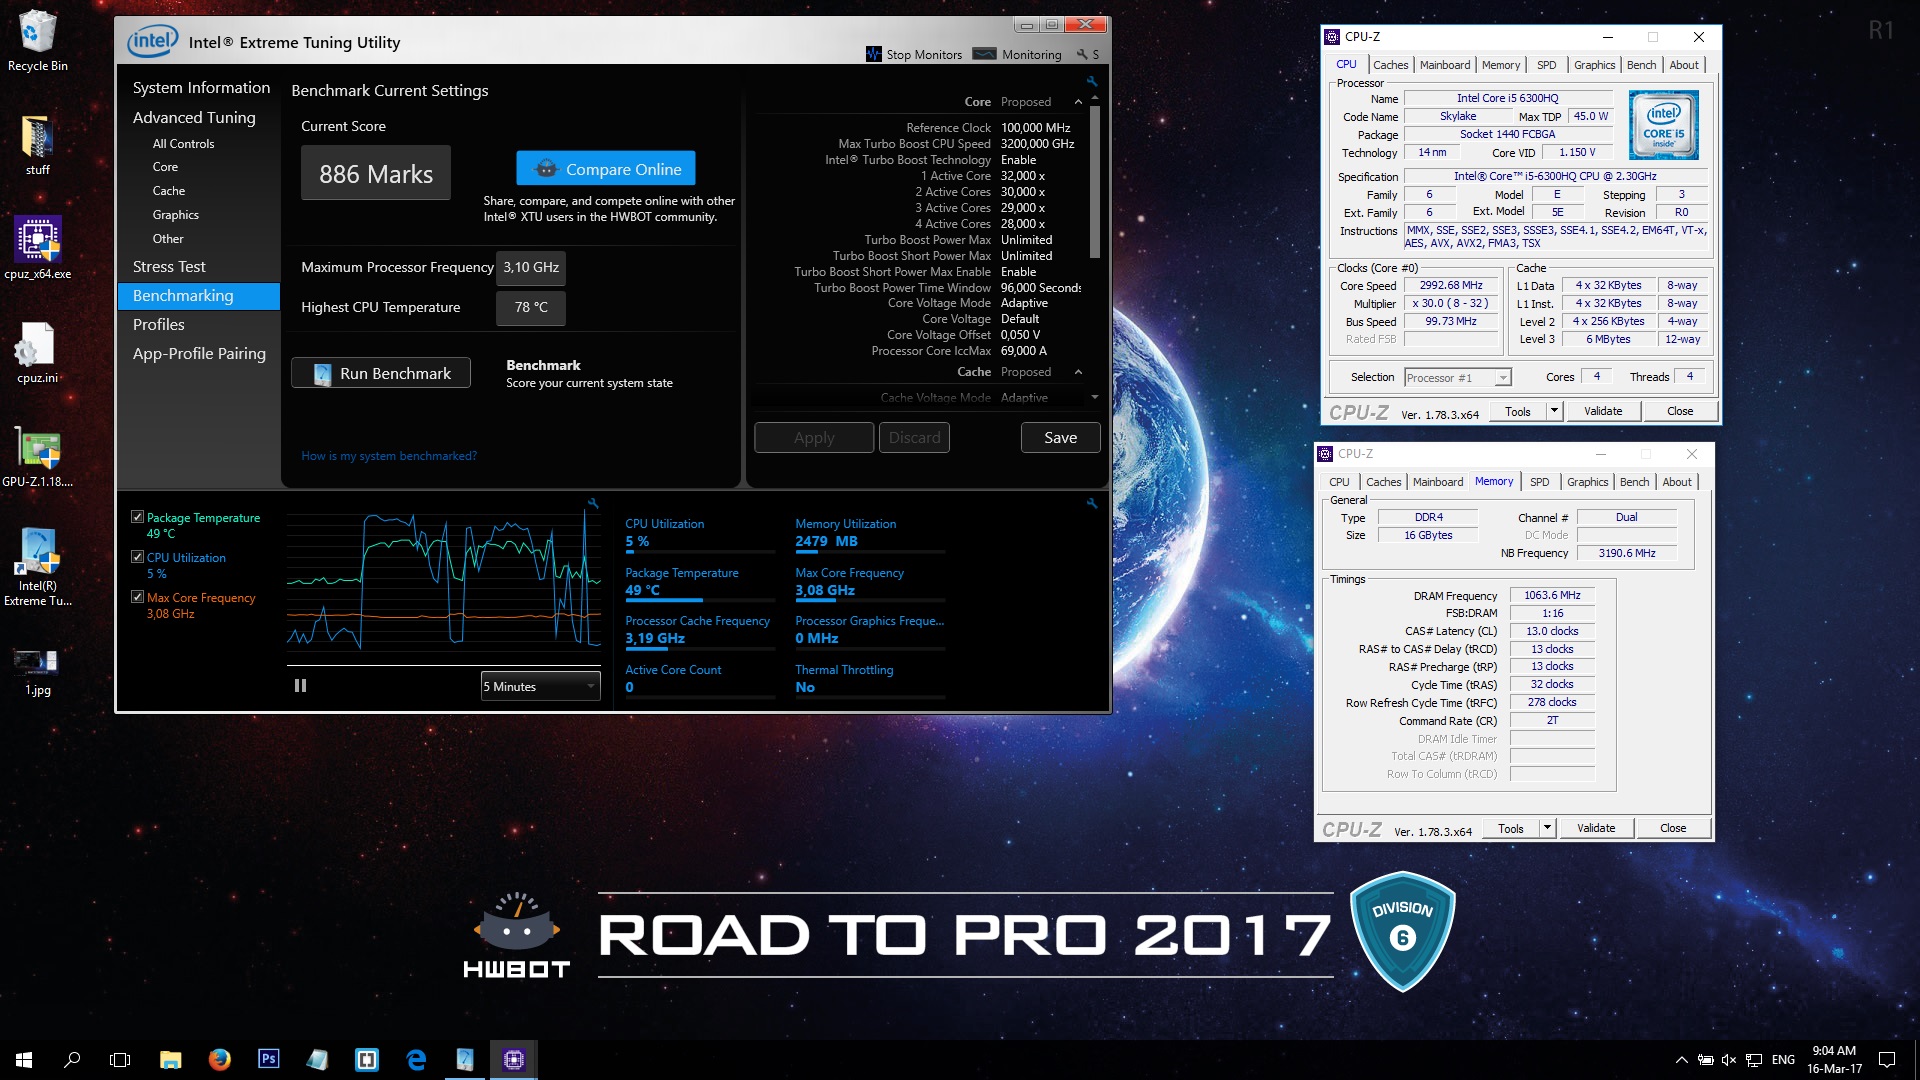Click Run Benchmark button
This screenshot has height=1080, width=1920.
tap(381, 373)
